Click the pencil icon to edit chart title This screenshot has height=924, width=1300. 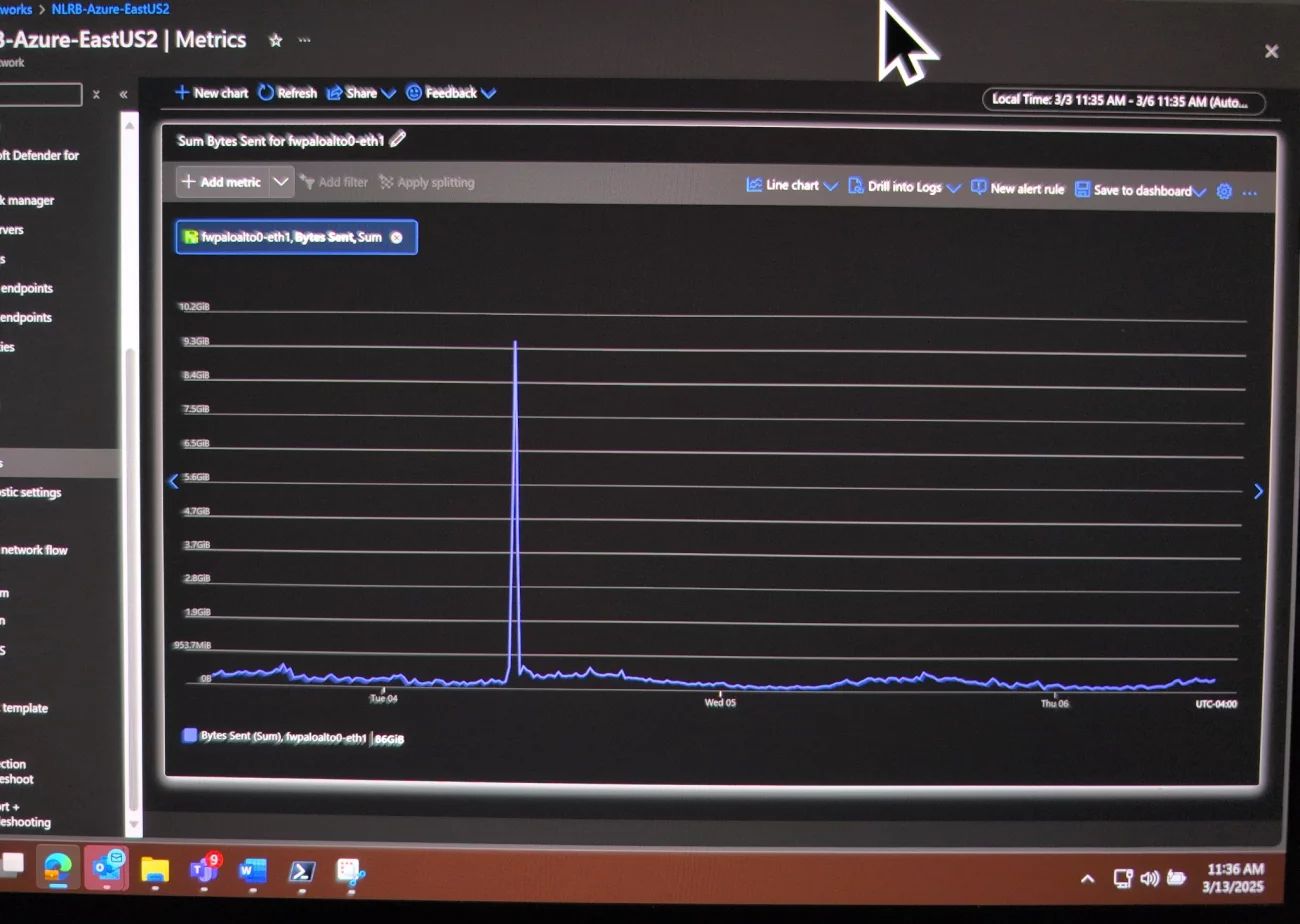(x=398, y=140)
